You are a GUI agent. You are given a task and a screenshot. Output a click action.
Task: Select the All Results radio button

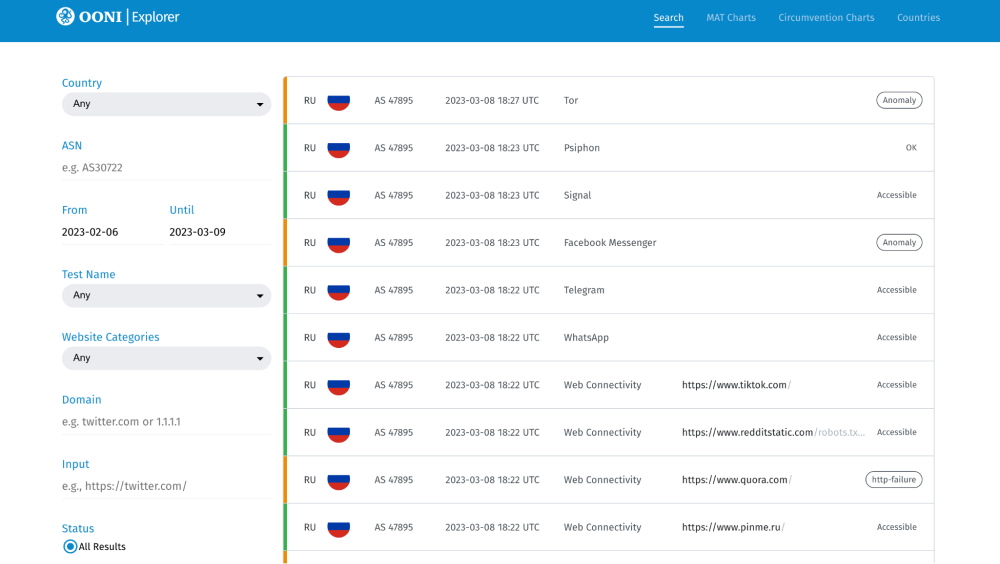click(70, 547)
